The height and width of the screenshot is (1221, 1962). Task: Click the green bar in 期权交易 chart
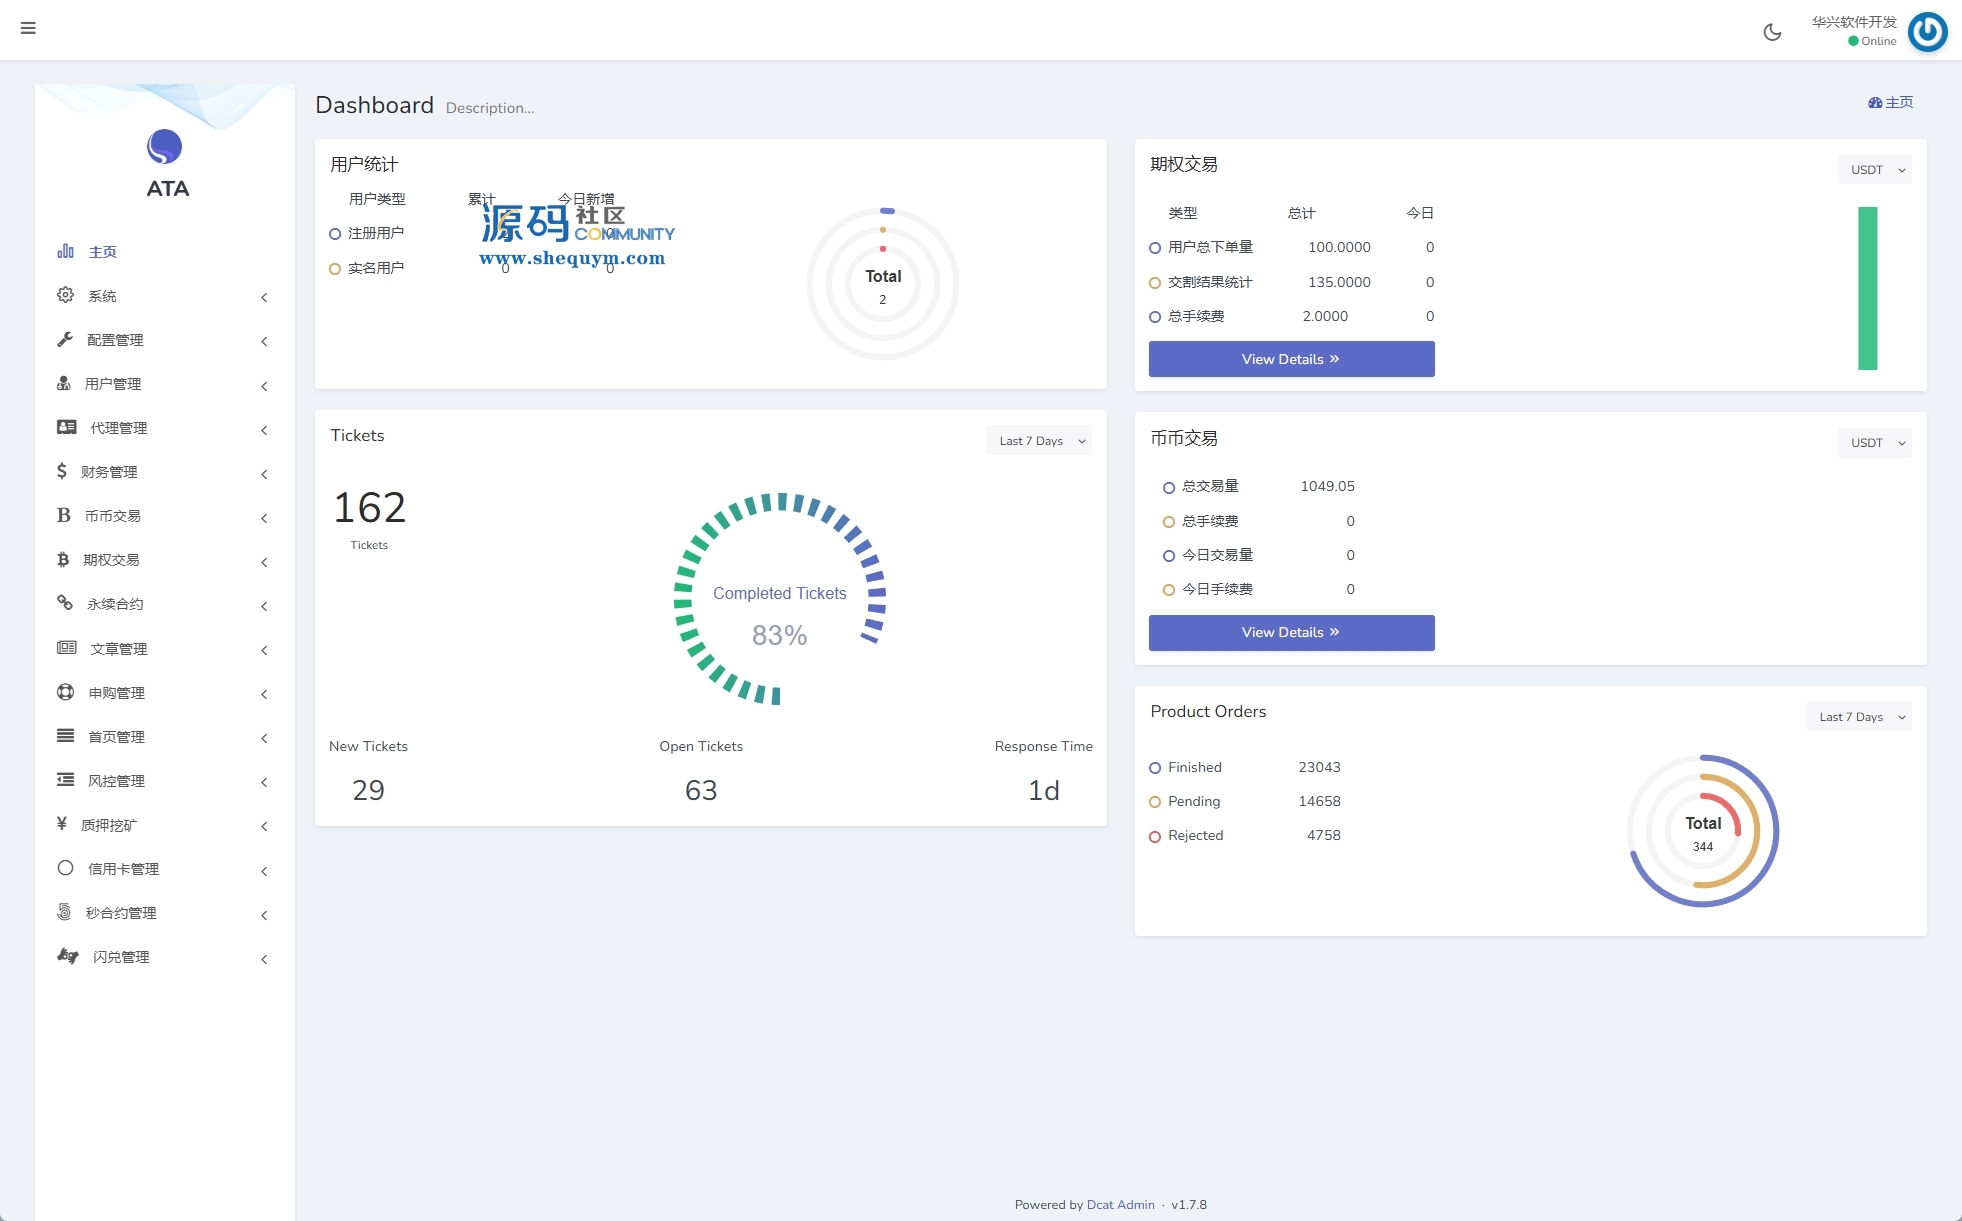click(1867, 288)
